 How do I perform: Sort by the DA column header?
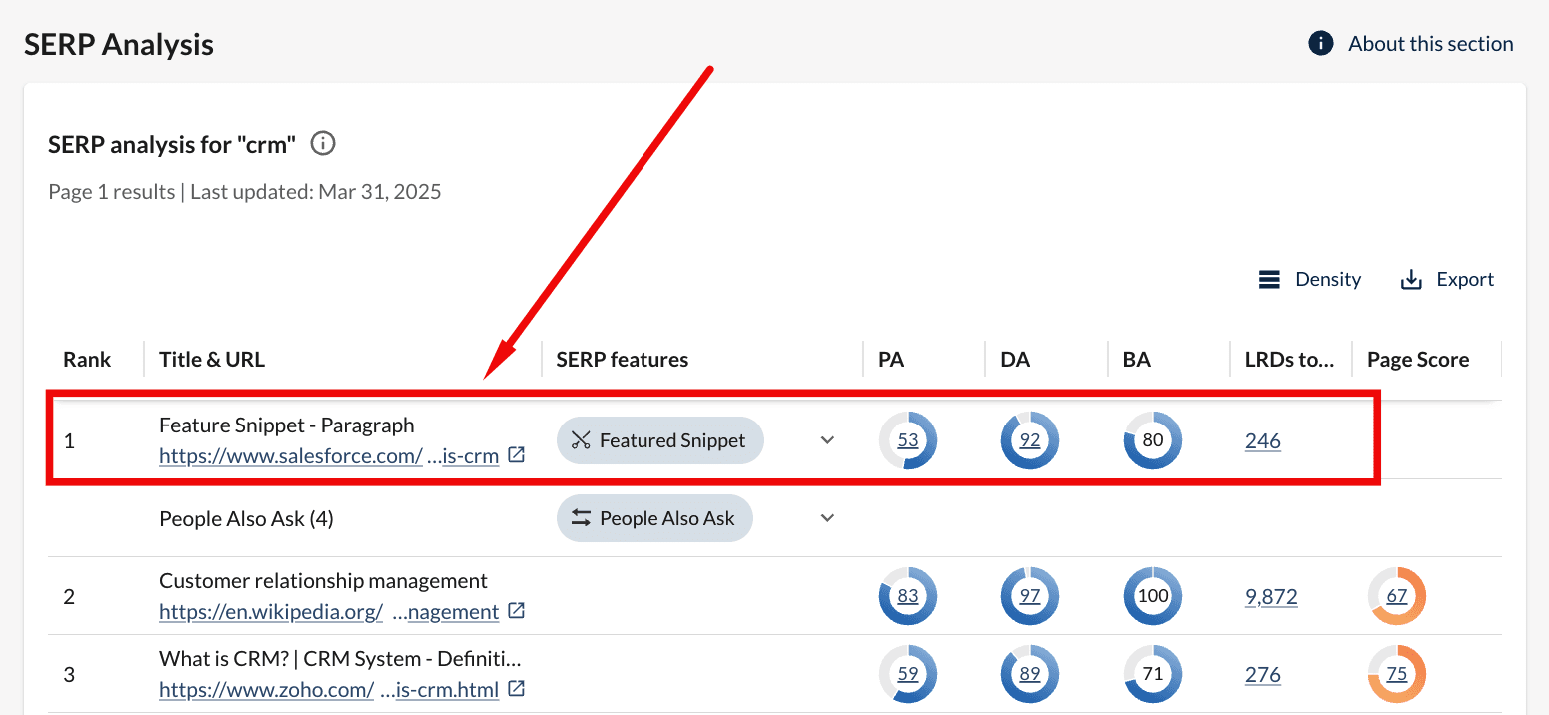point(1014,360)
